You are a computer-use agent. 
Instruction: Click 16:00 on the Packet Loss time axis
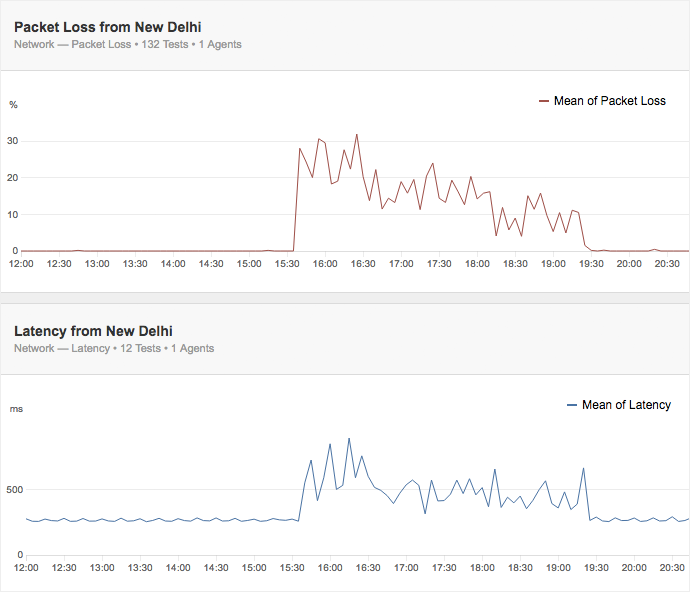point(325,264)
